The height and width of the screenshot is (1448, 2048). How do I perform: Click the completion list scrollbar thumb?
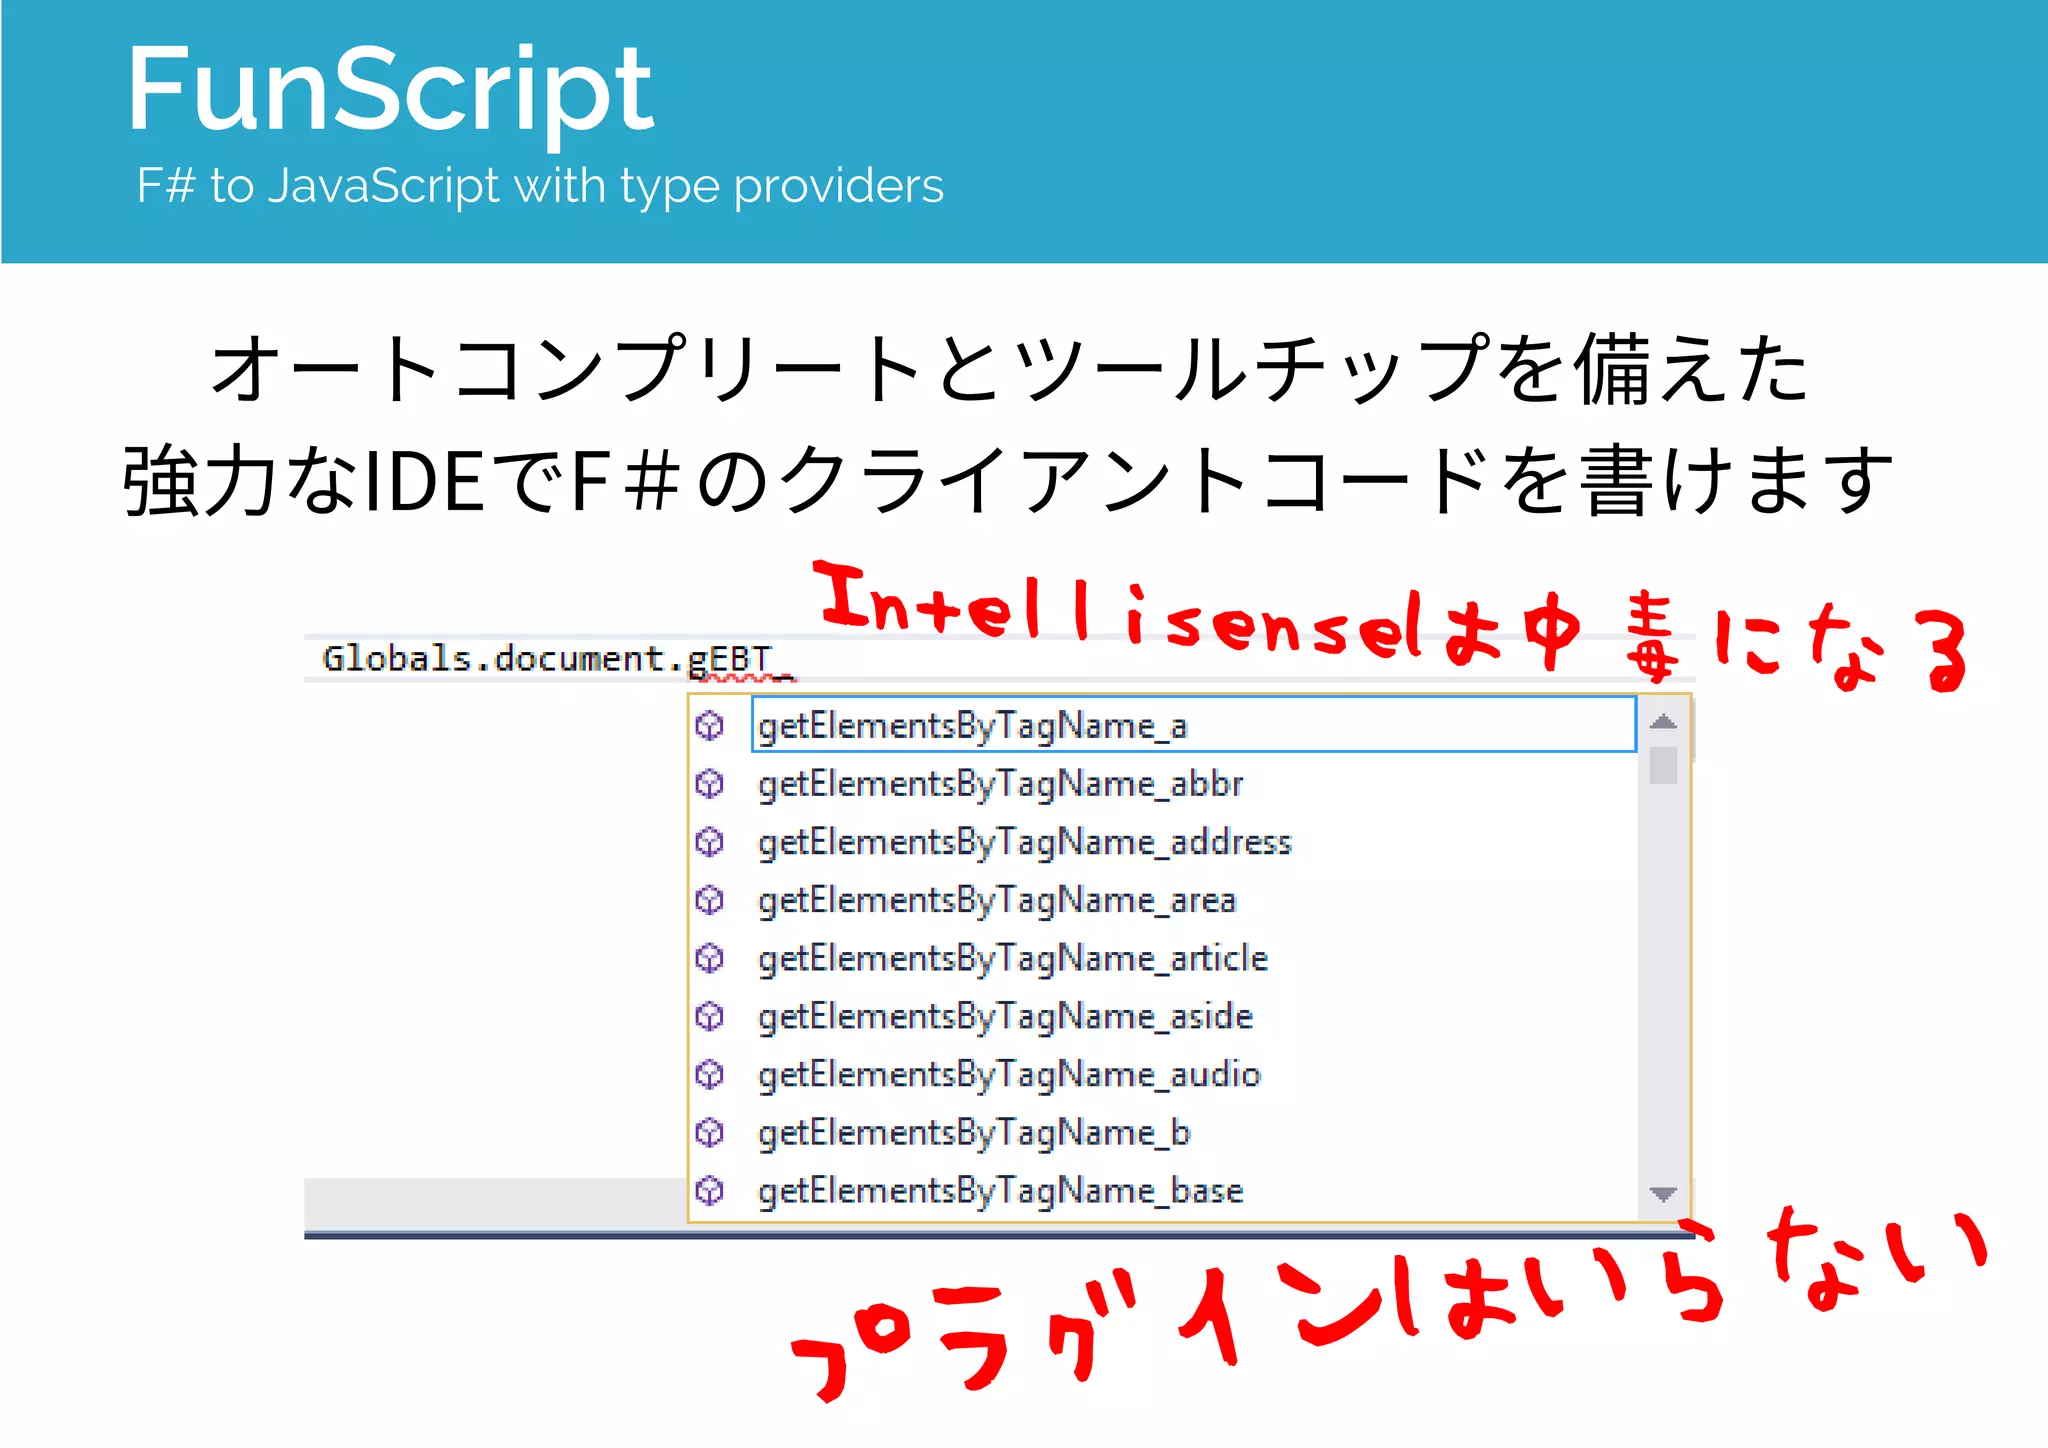point(1663,765)
